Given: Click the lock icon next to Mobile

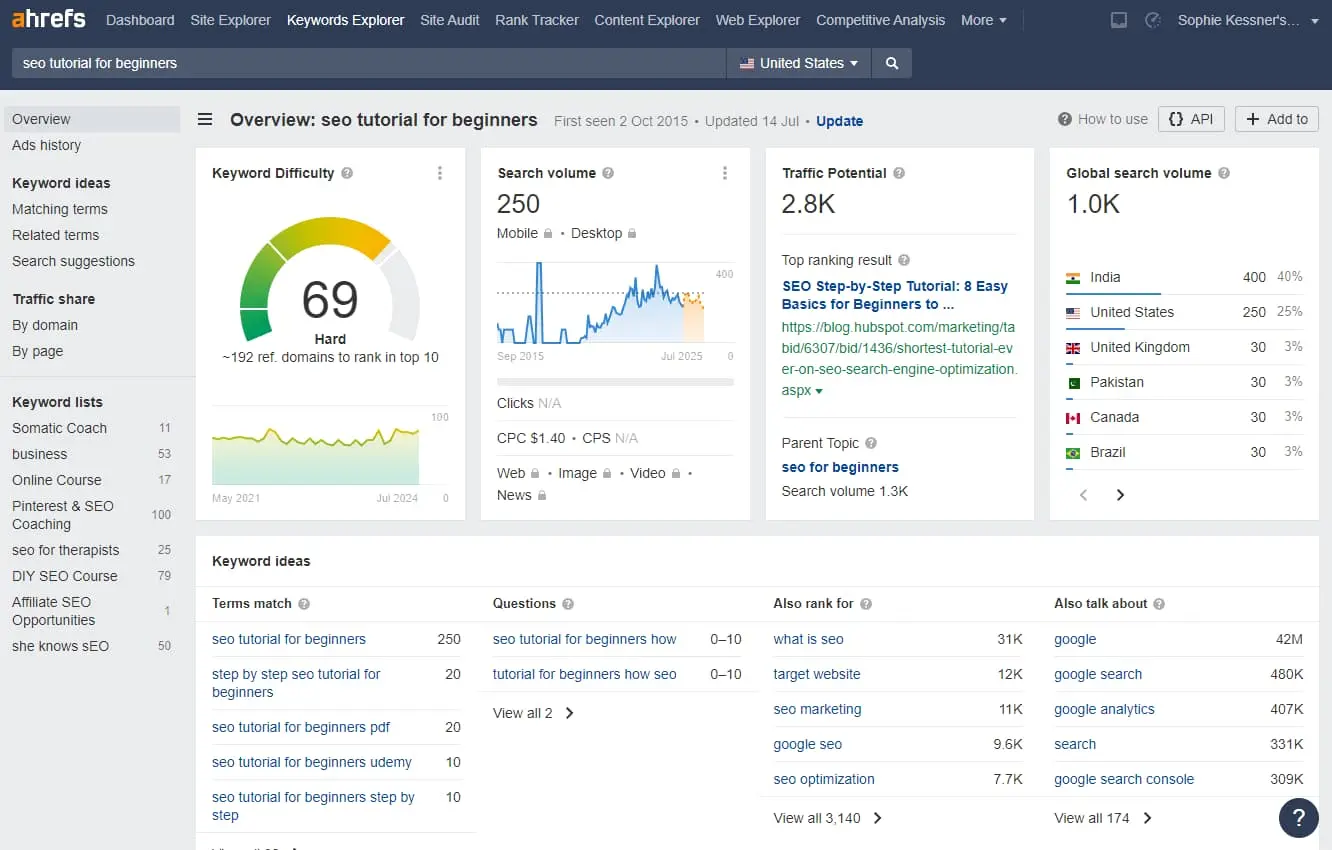Looking at the screenshot, I should pos(548,233).
